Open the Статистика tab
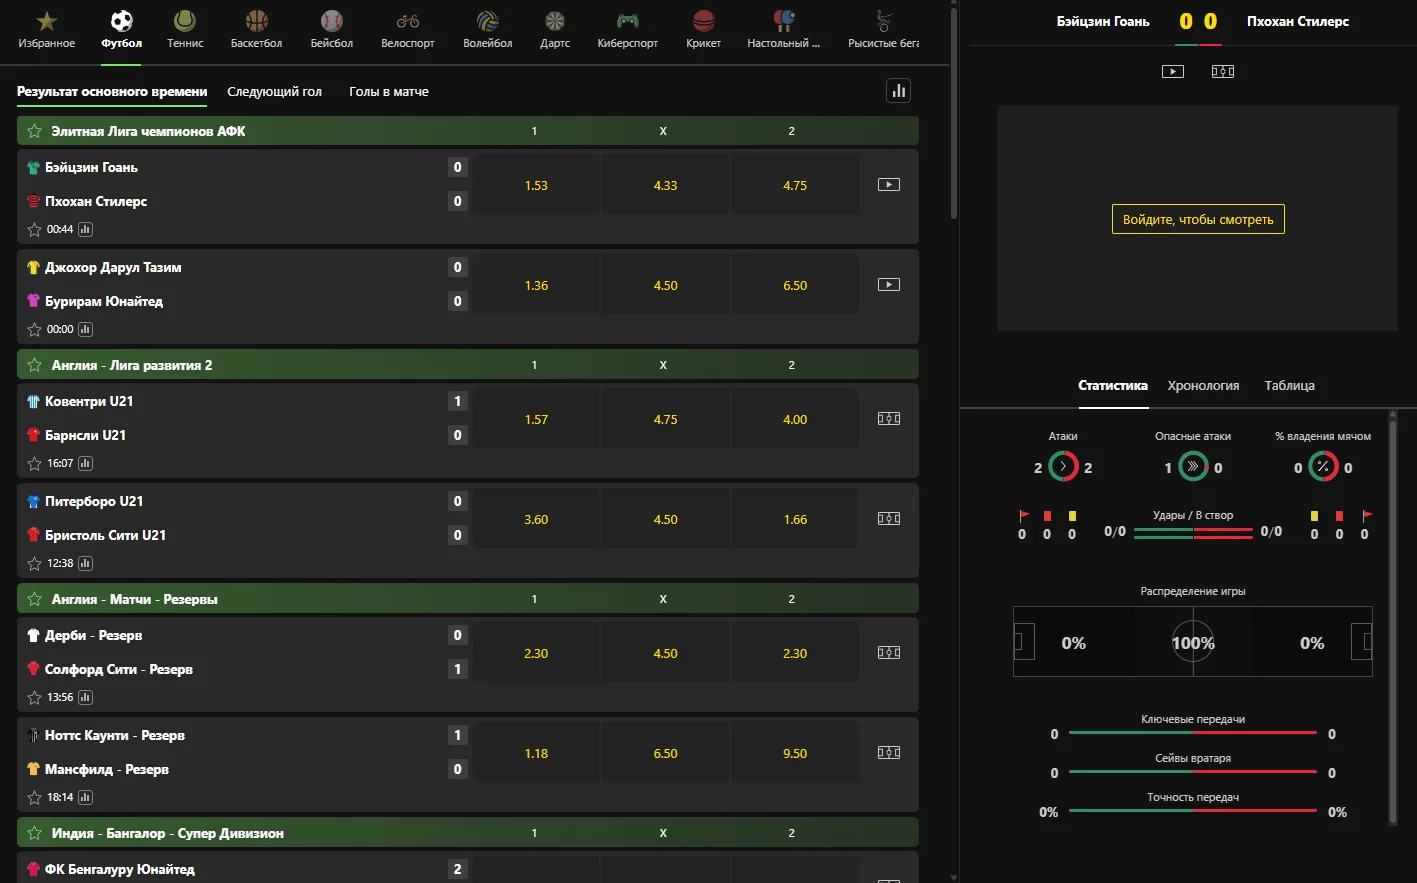This screenshot has width=1417, height=883. click(x=1113, y=386)
